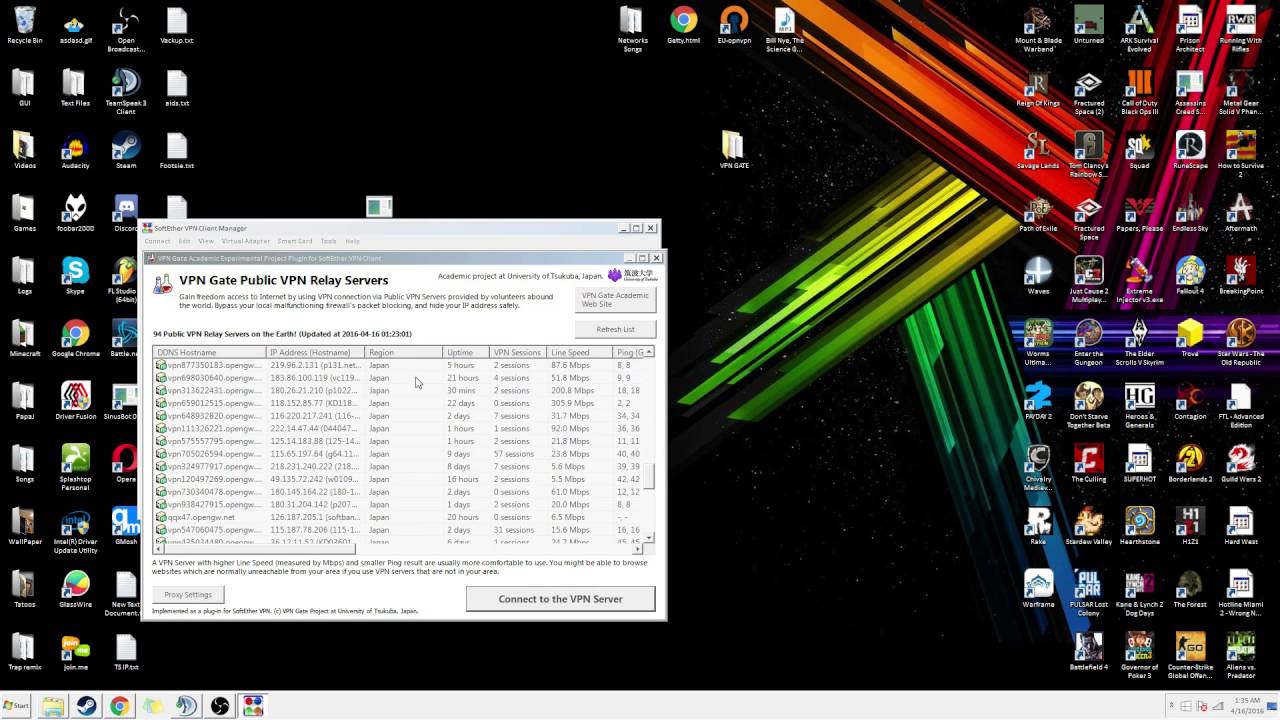Select server with IP 115.65.197.64

(x=399, y=454)
